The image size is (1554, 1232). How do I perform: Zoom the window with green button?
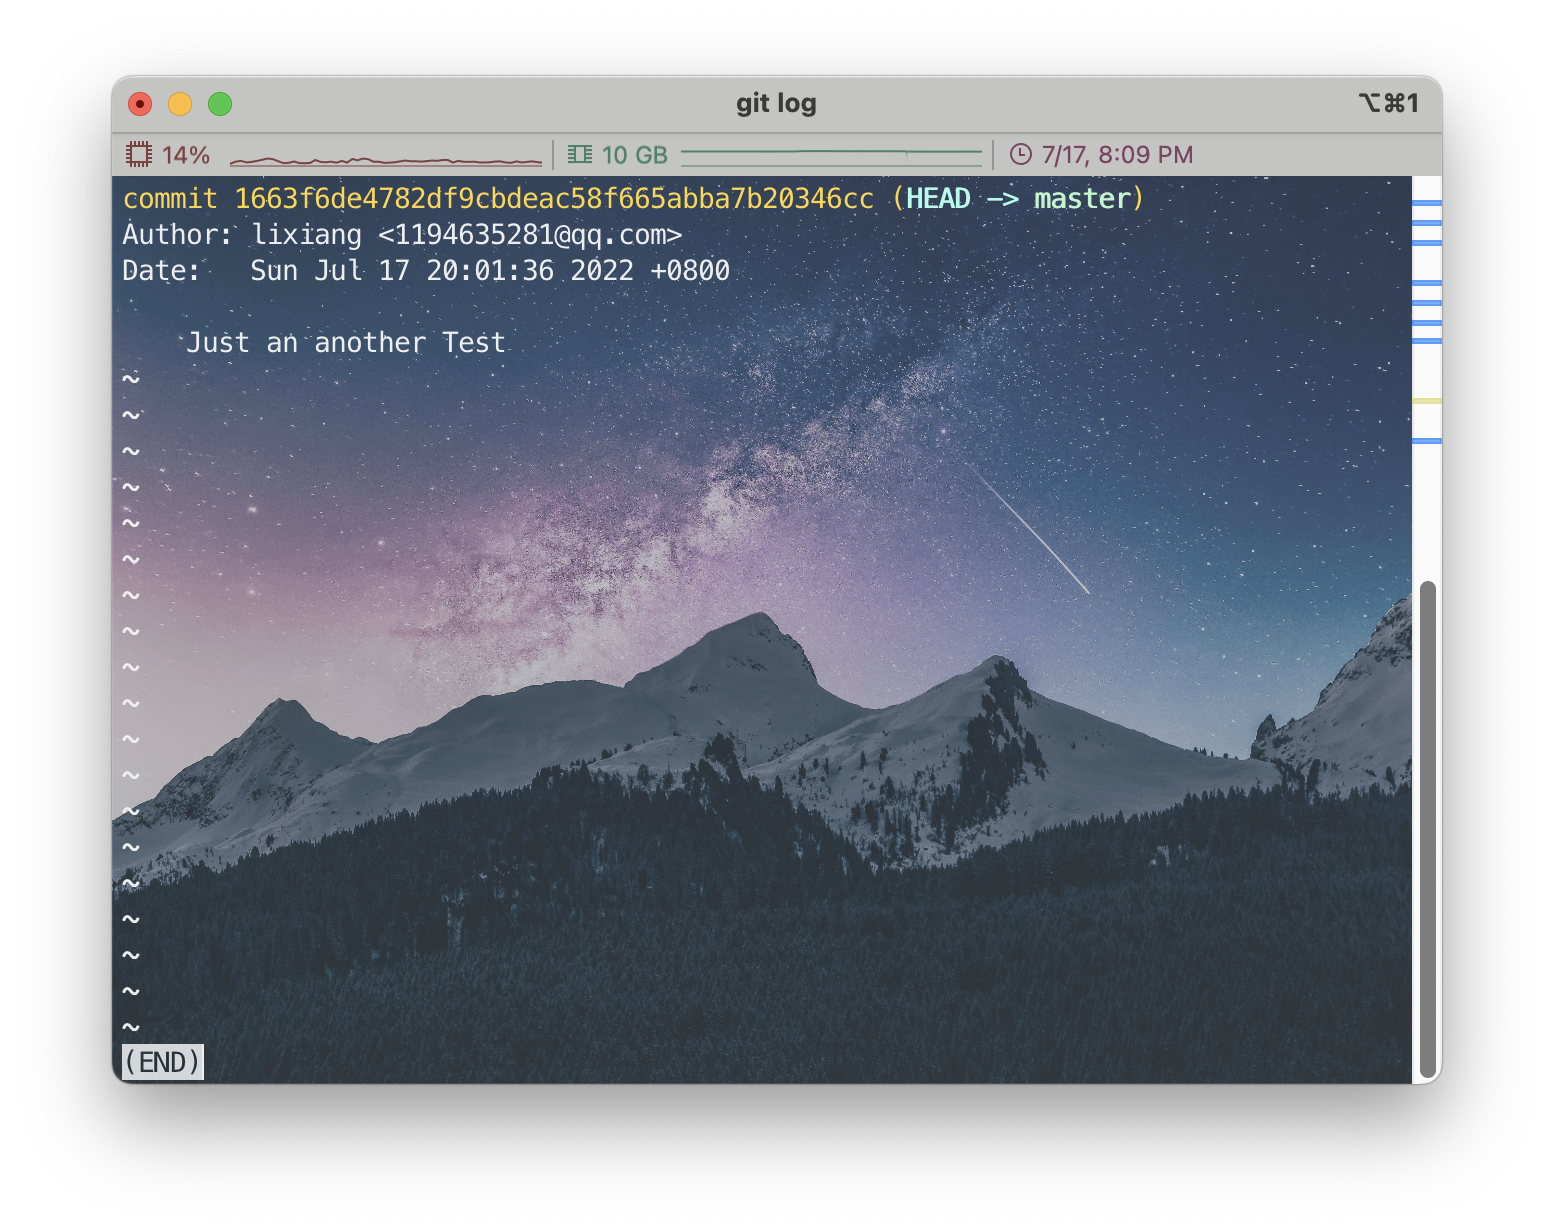[220, 104]
